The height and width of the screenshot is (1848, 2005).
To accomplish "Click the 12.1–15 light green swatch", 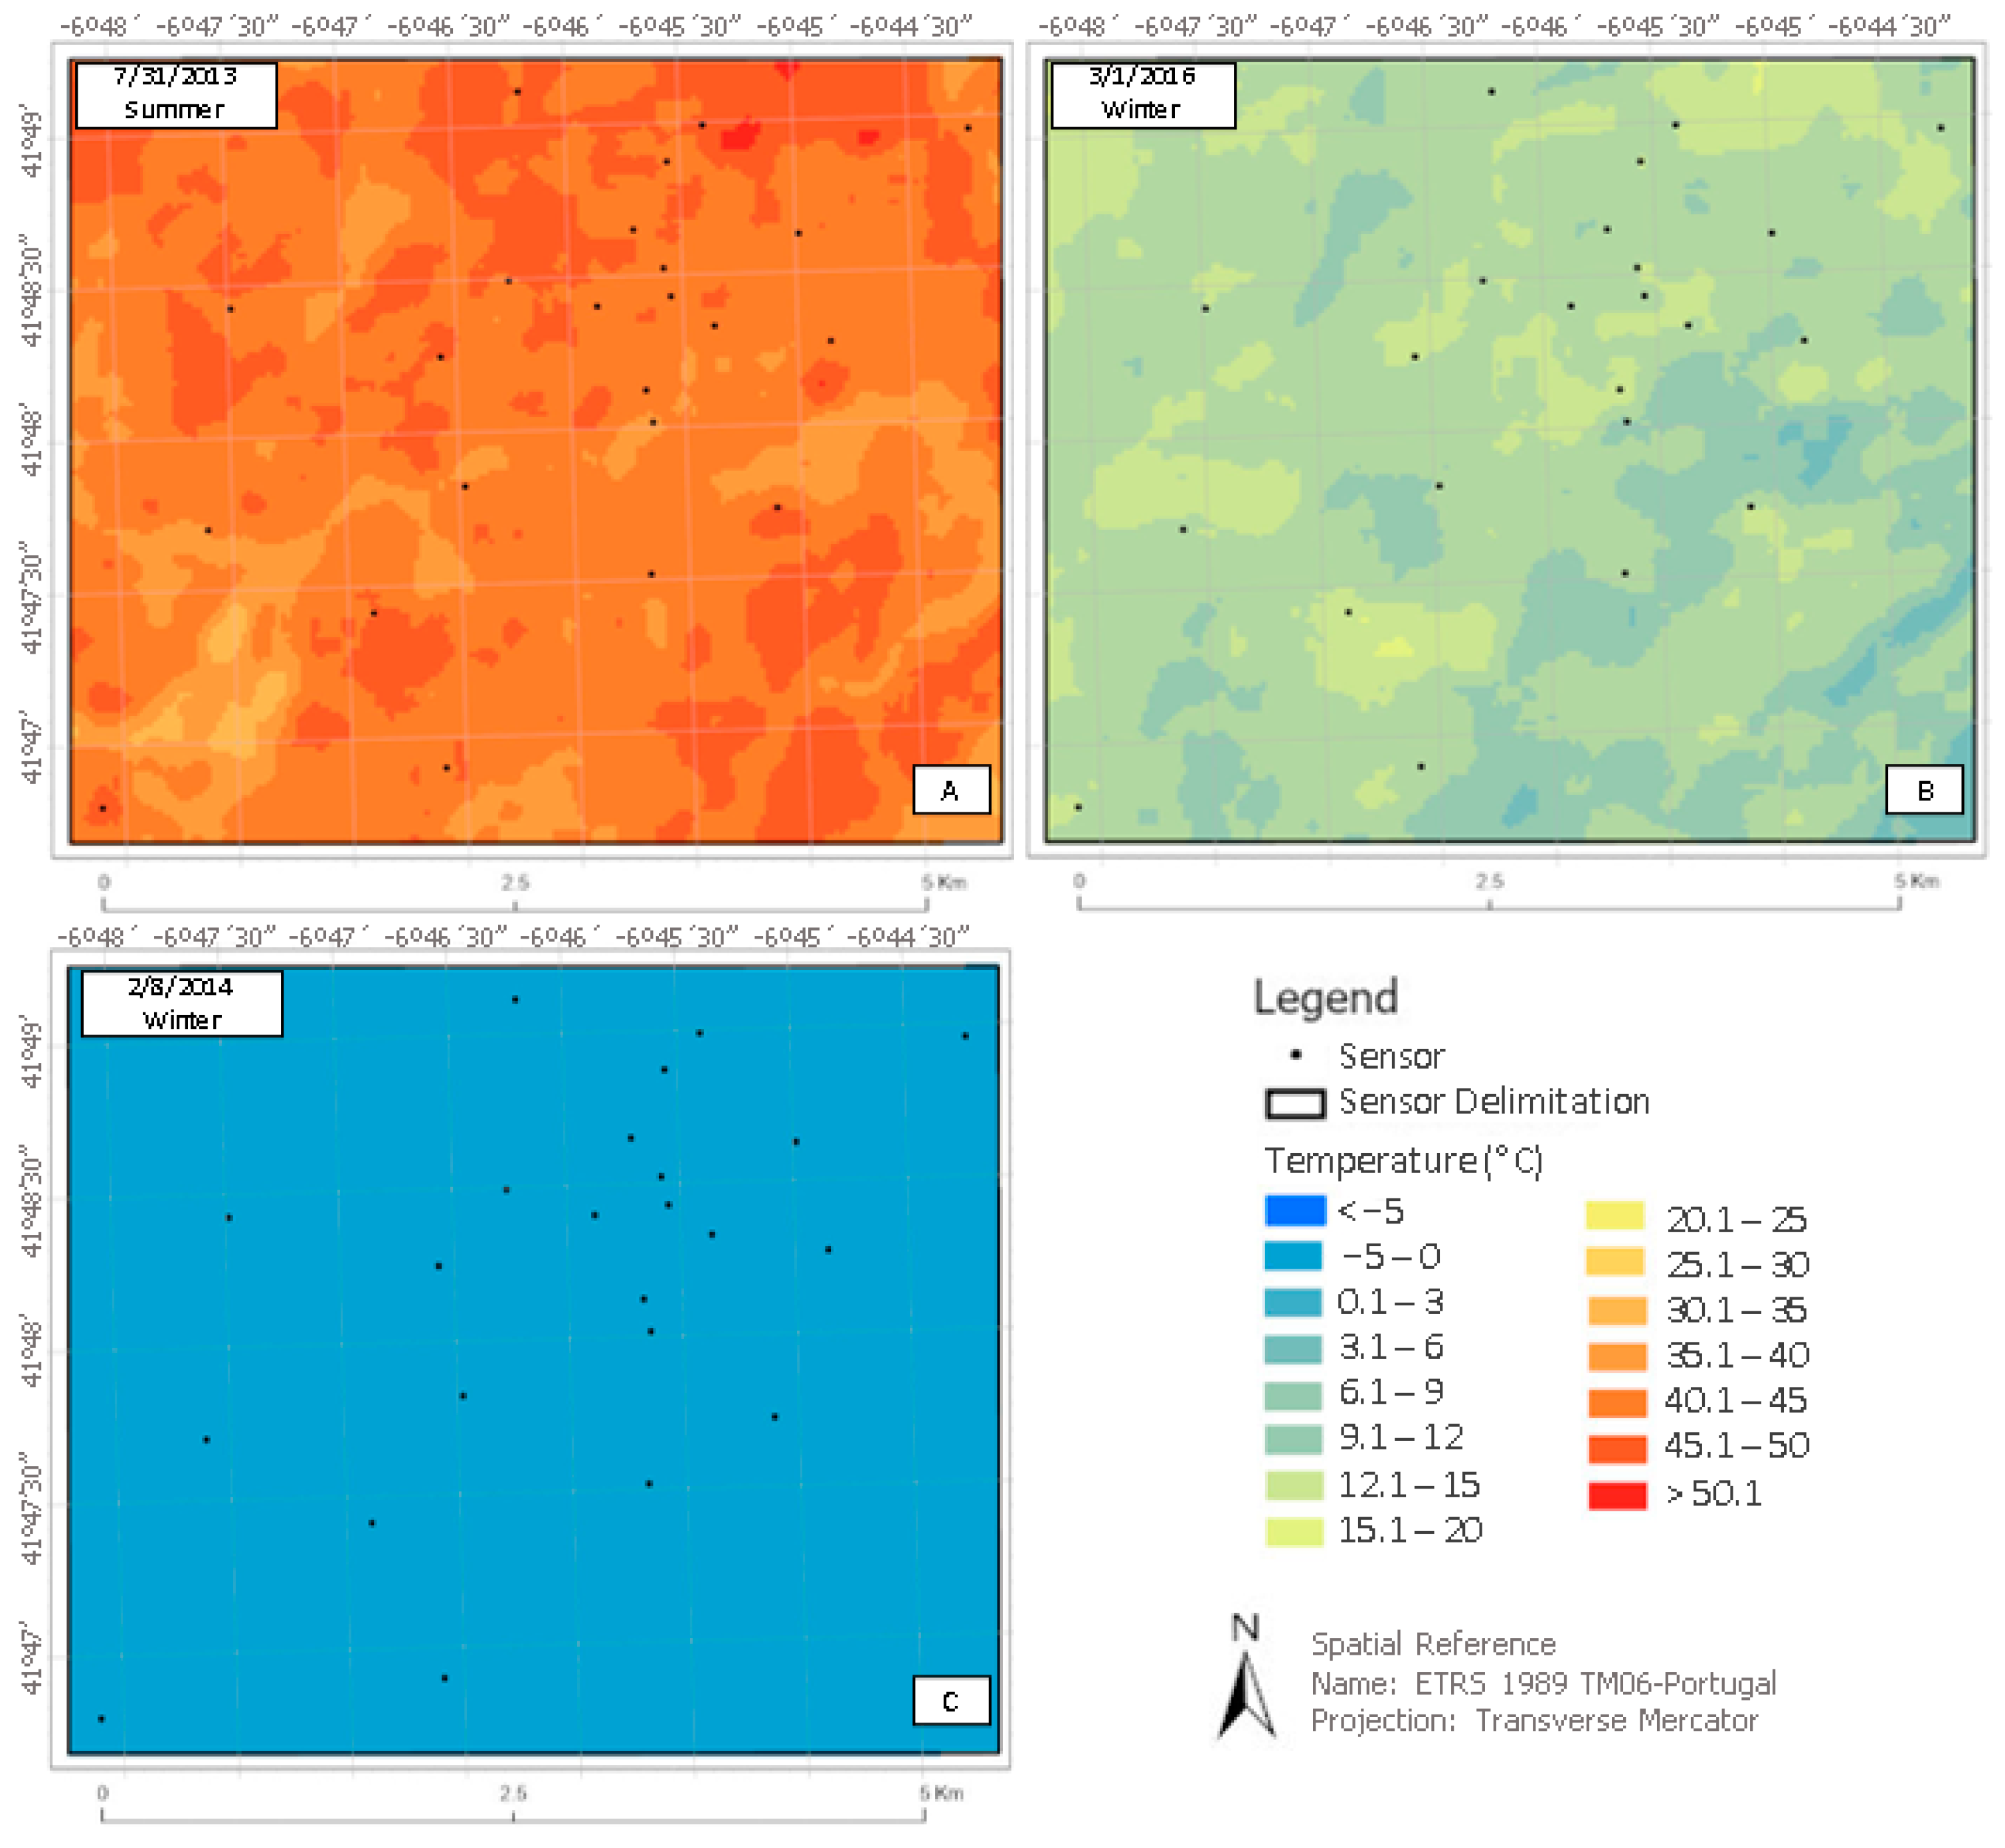I will 1294,1486.
